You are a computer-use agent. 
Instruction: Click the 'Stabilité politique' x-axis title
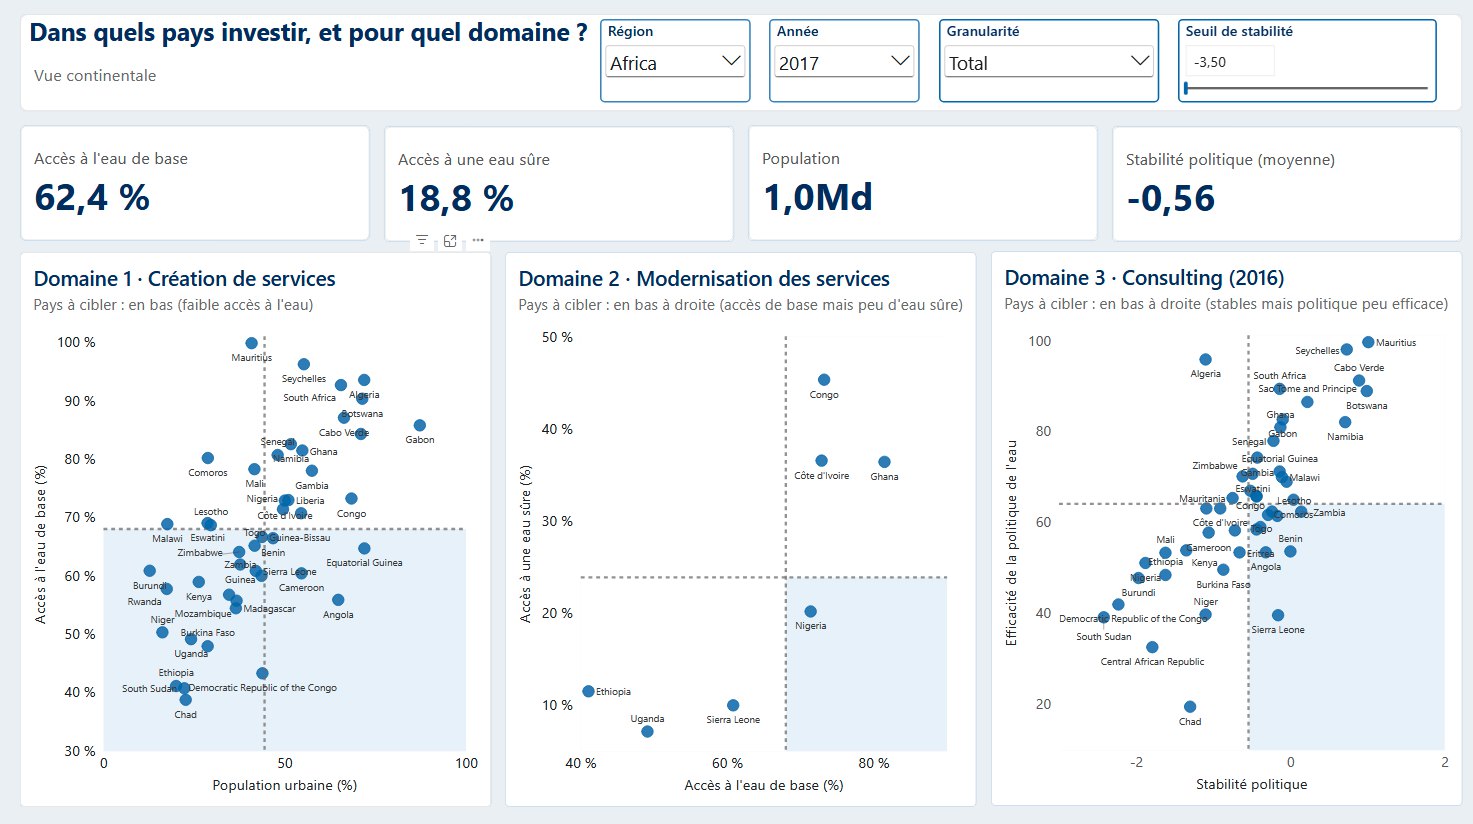click(1251, 785)
